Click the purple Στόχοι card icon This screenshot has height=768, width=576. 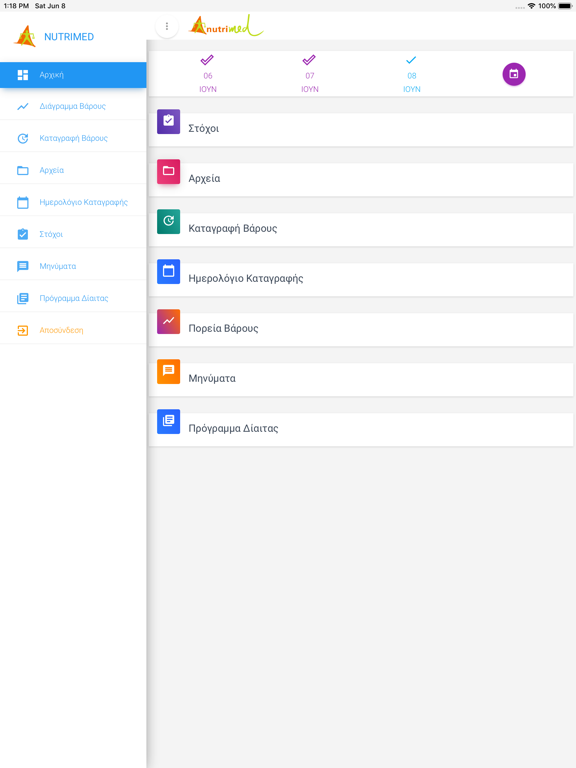pos(168,121)
